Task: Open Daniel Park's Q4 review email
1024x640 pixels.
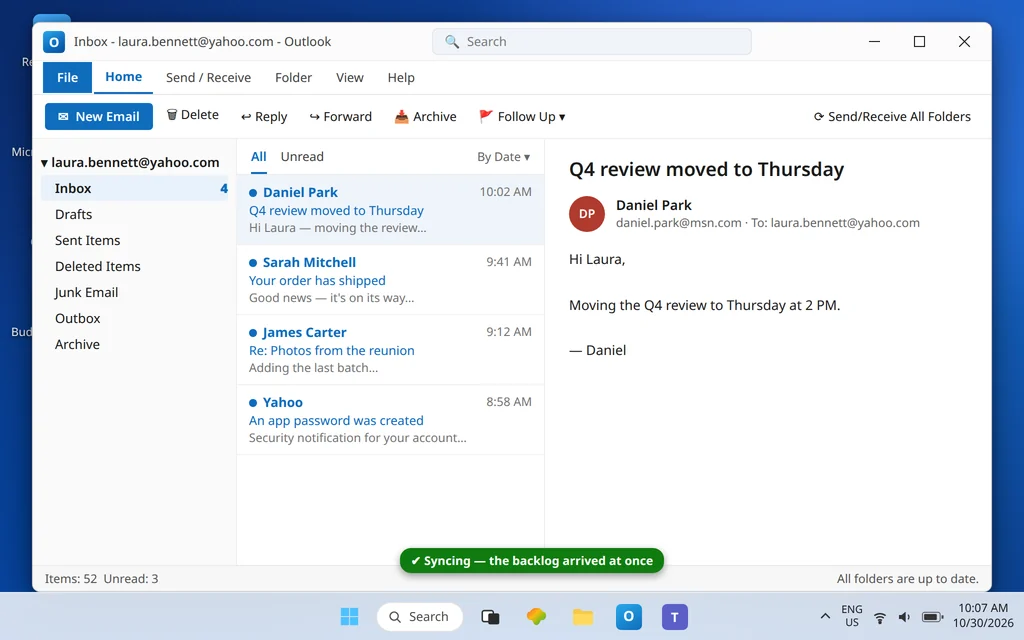Action: [391, 210]
